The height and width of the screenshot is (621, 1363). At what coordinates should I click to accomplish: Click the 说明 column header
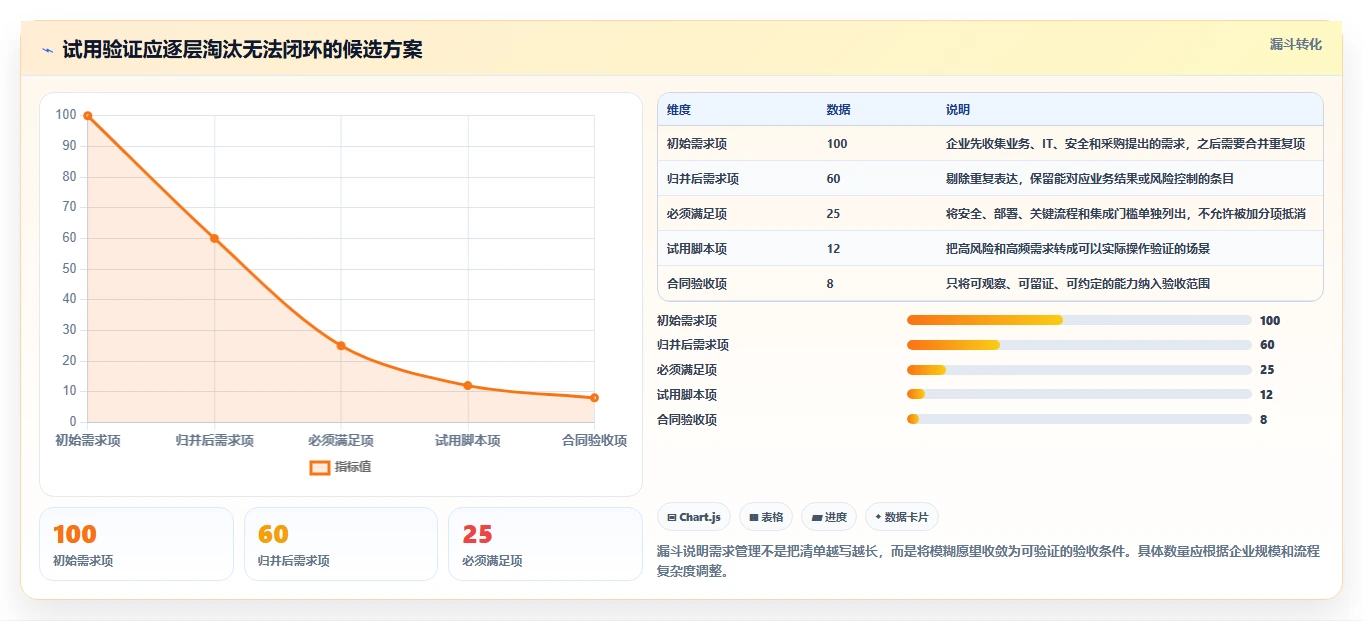coord(958,110)
